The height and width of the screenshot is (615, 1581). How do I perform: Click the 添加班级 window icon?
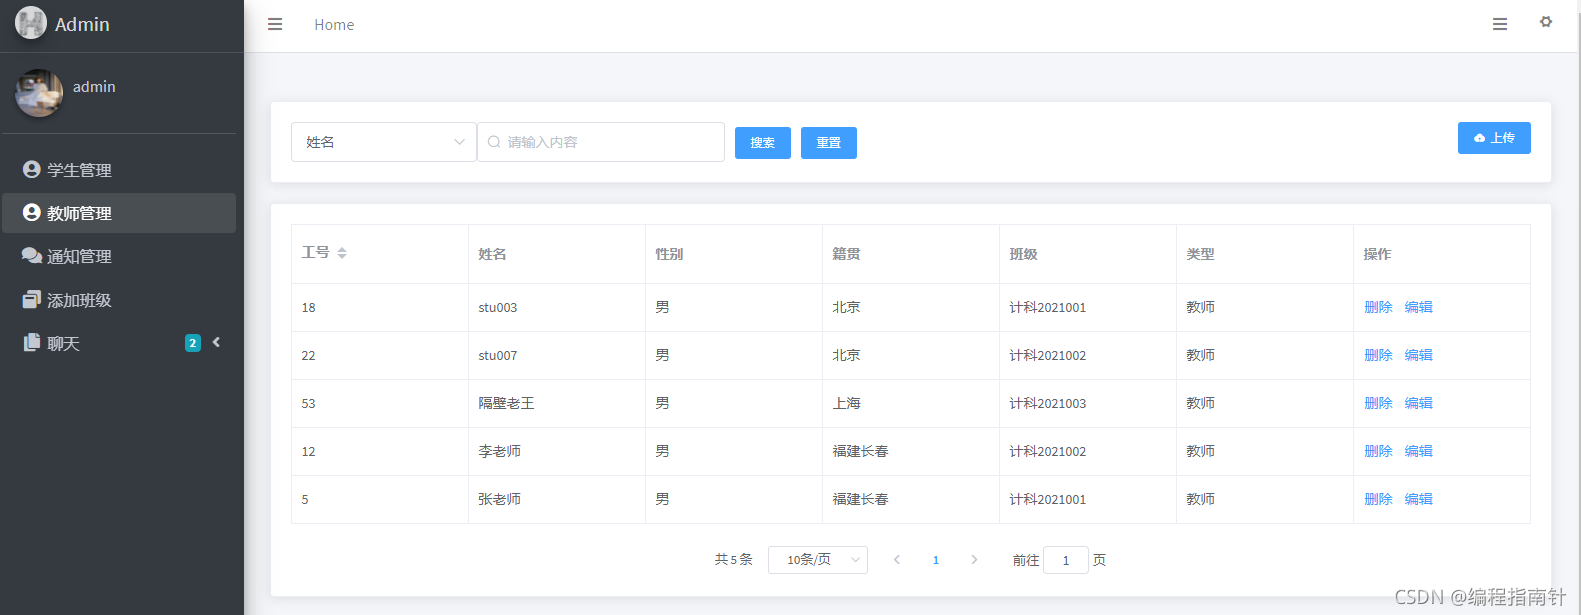click(32, 299)
